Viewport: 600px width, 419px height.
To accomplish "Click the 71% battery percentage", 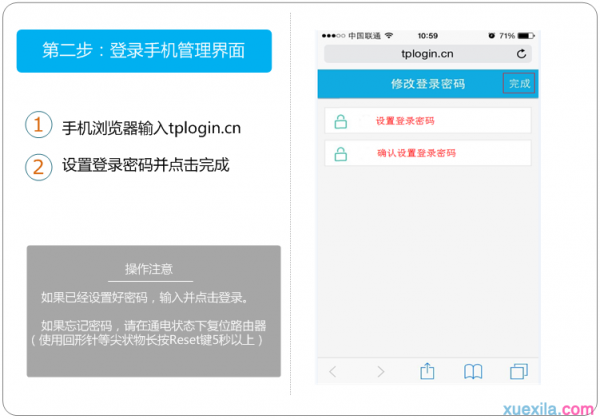I will [507, 36].
